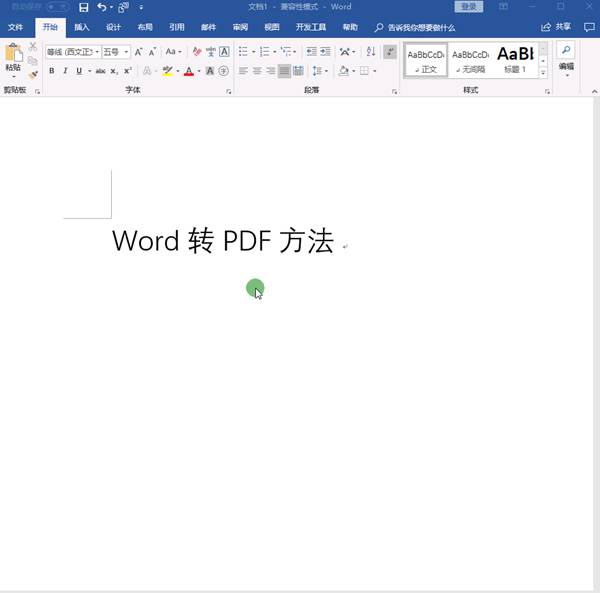Decrease font size with the smaller A icon

tap(152, 52)
